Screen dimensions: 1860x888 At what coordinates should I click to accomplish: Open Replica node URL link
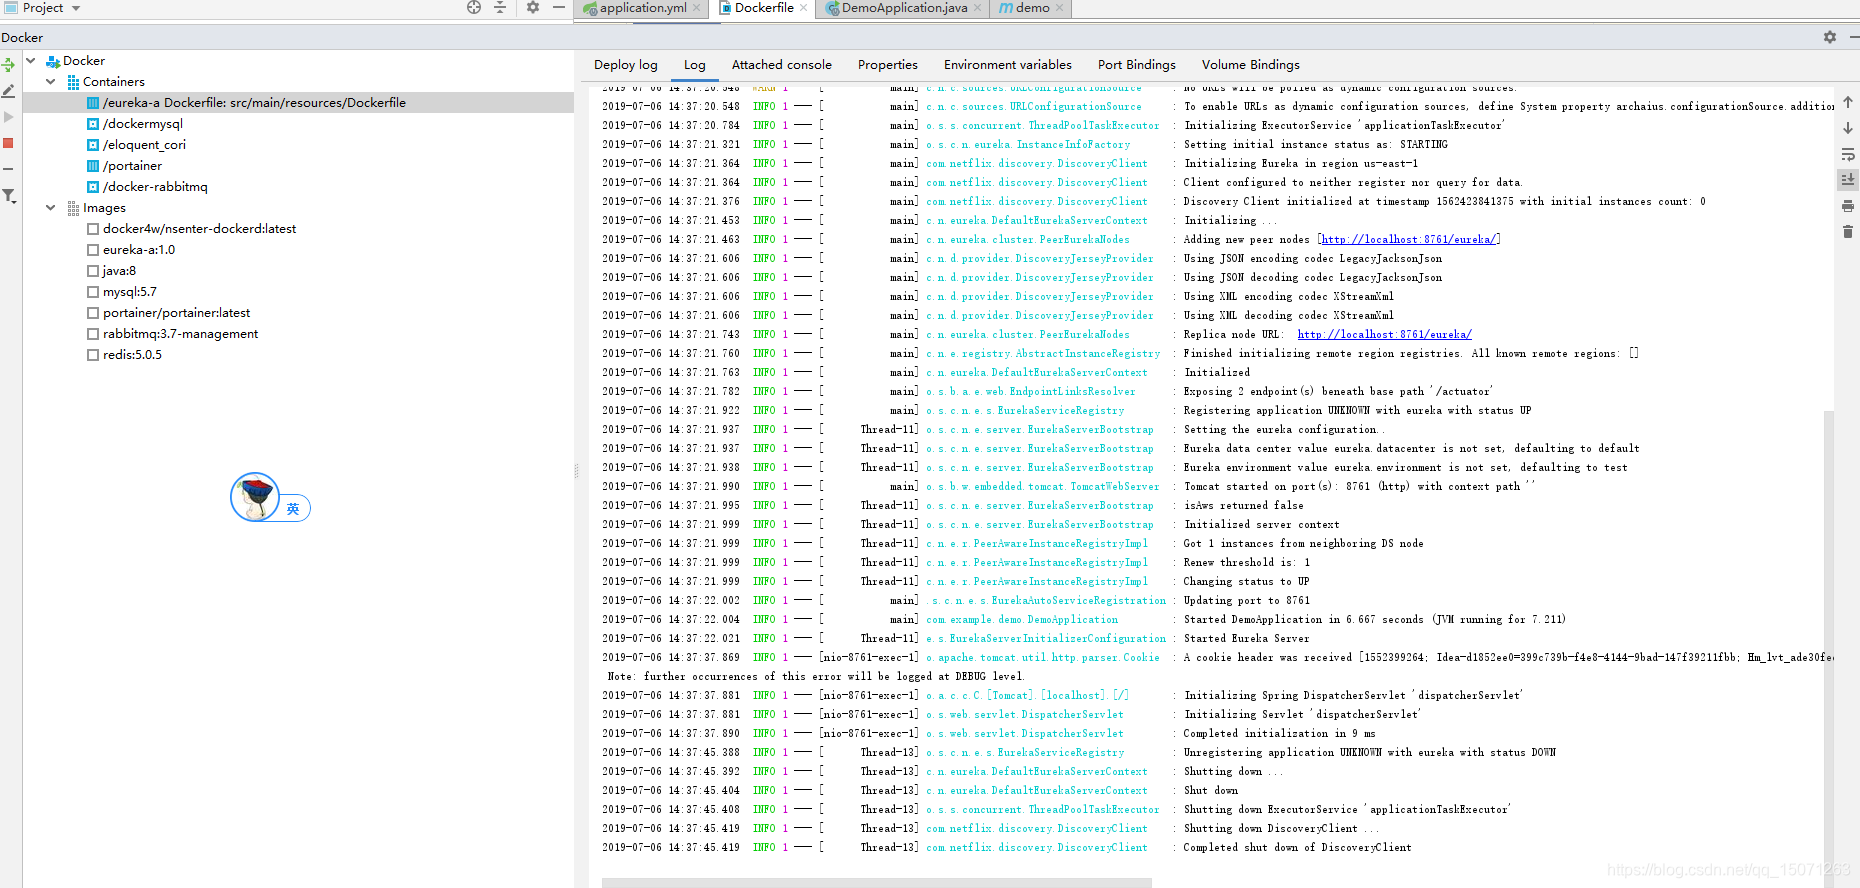(1384, 334)
